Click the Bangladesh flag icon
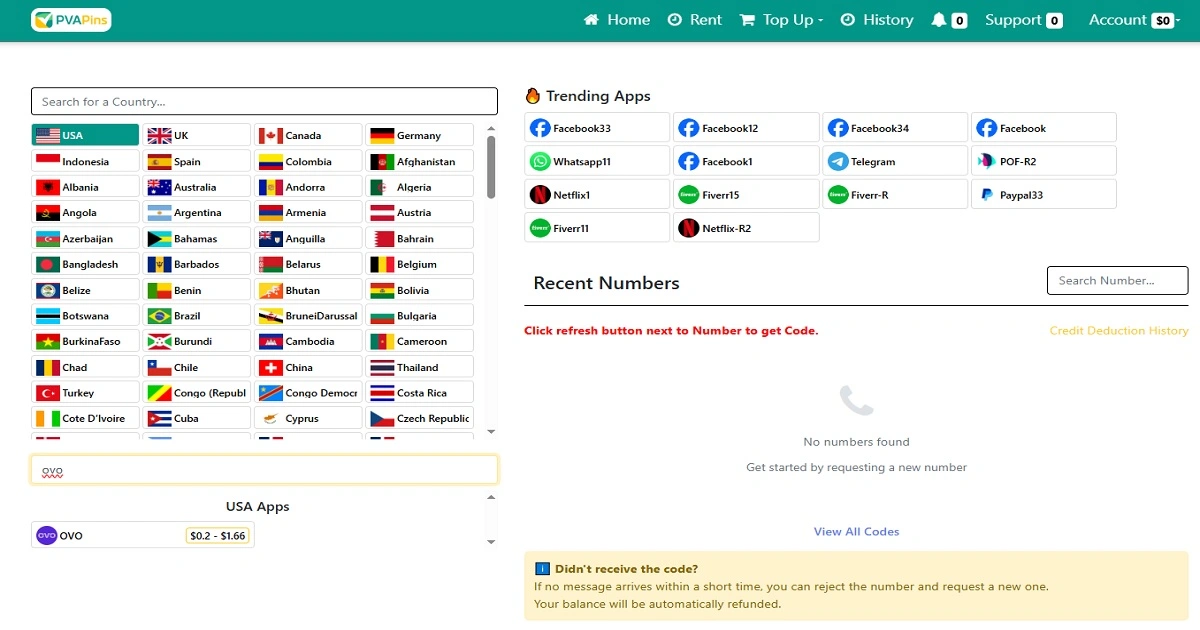 coord(47,264)
